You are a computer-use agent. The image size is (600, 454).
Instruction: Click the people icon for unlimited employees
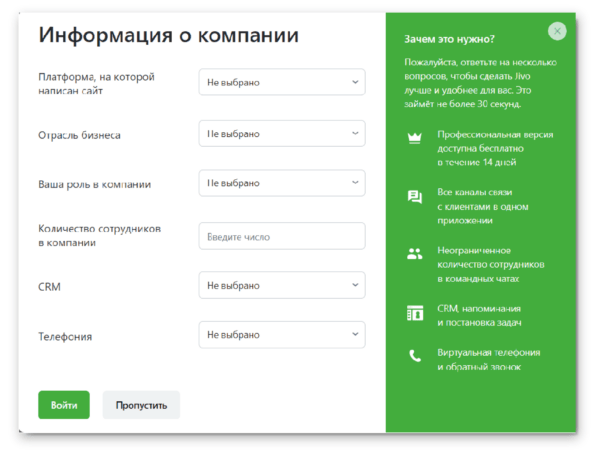[414, 253]
